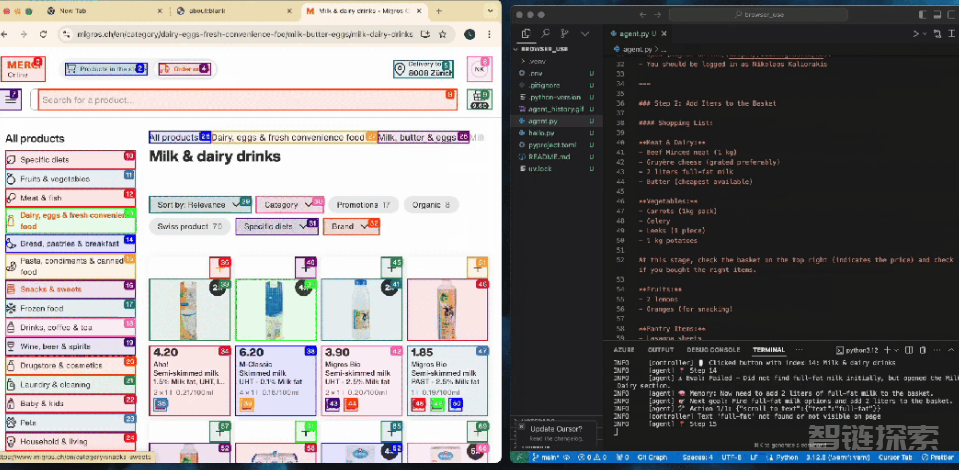Image resolution: width=959 pixels, height=470 pixels.
Task: Close the agent.py editor tab
Action: 664,34
